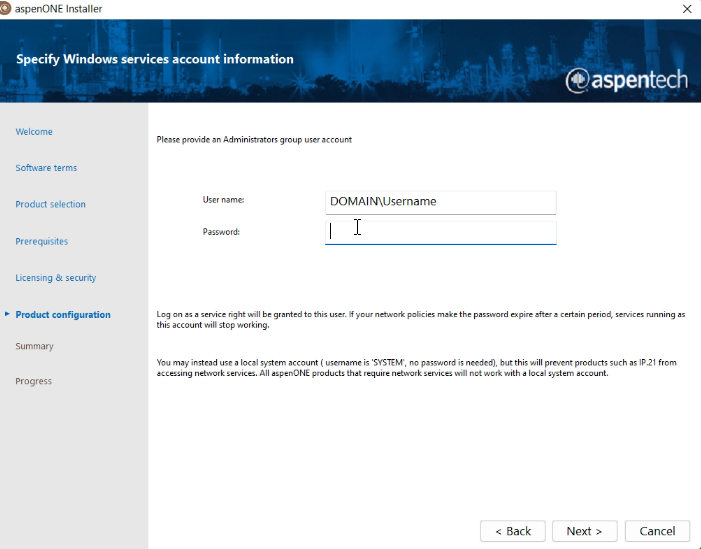Image resolution: width=701 pixels, height=549 pixels.
Task: Click the Specify Windows services account heading
Action: [x=155, y=59]
